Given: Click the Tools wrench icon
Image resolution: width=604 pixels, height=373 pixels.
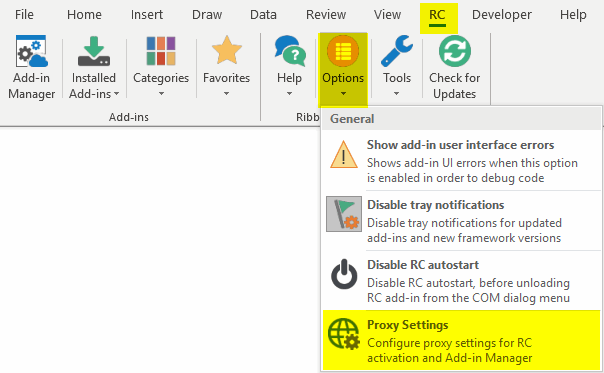Looking at the screenshot, I should (397, 51).
